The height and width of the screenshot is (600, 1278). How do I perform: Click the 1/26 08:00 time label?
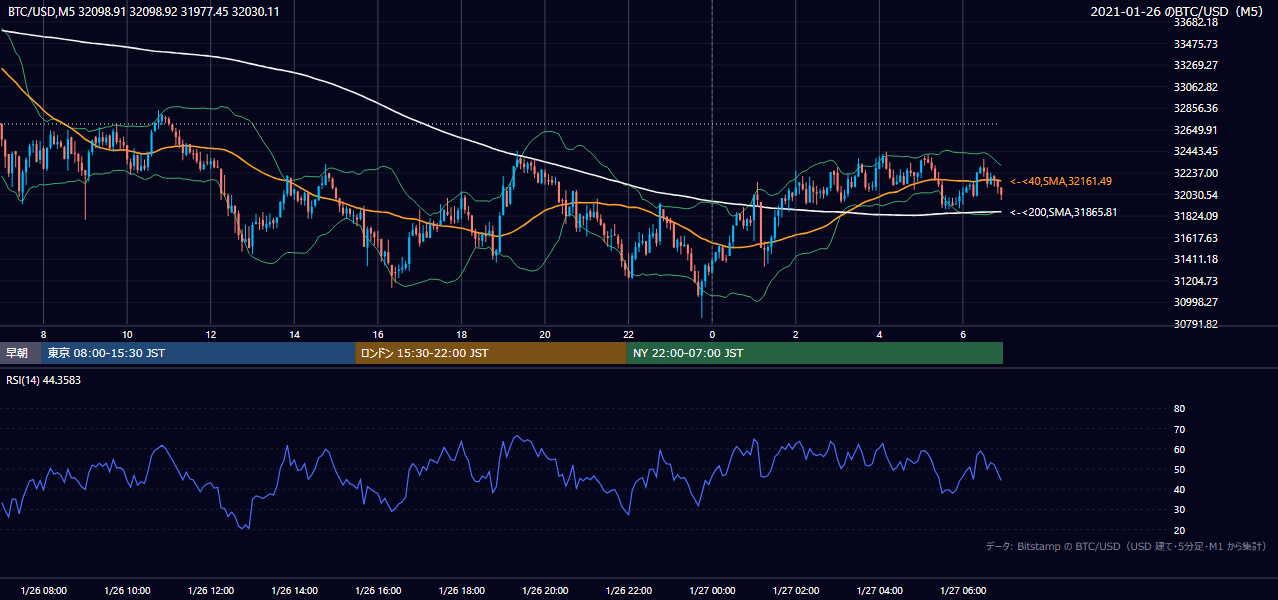click(43, 591)
